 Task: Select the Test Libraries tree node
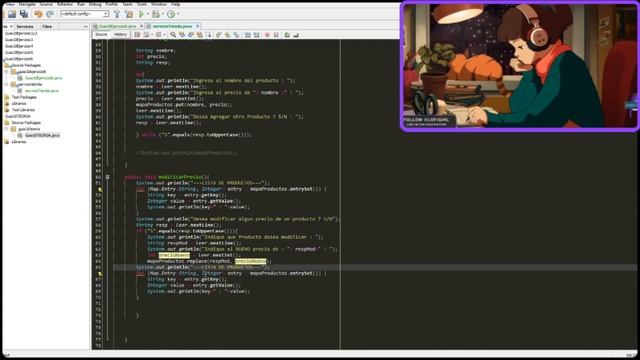tap(23, 110)
